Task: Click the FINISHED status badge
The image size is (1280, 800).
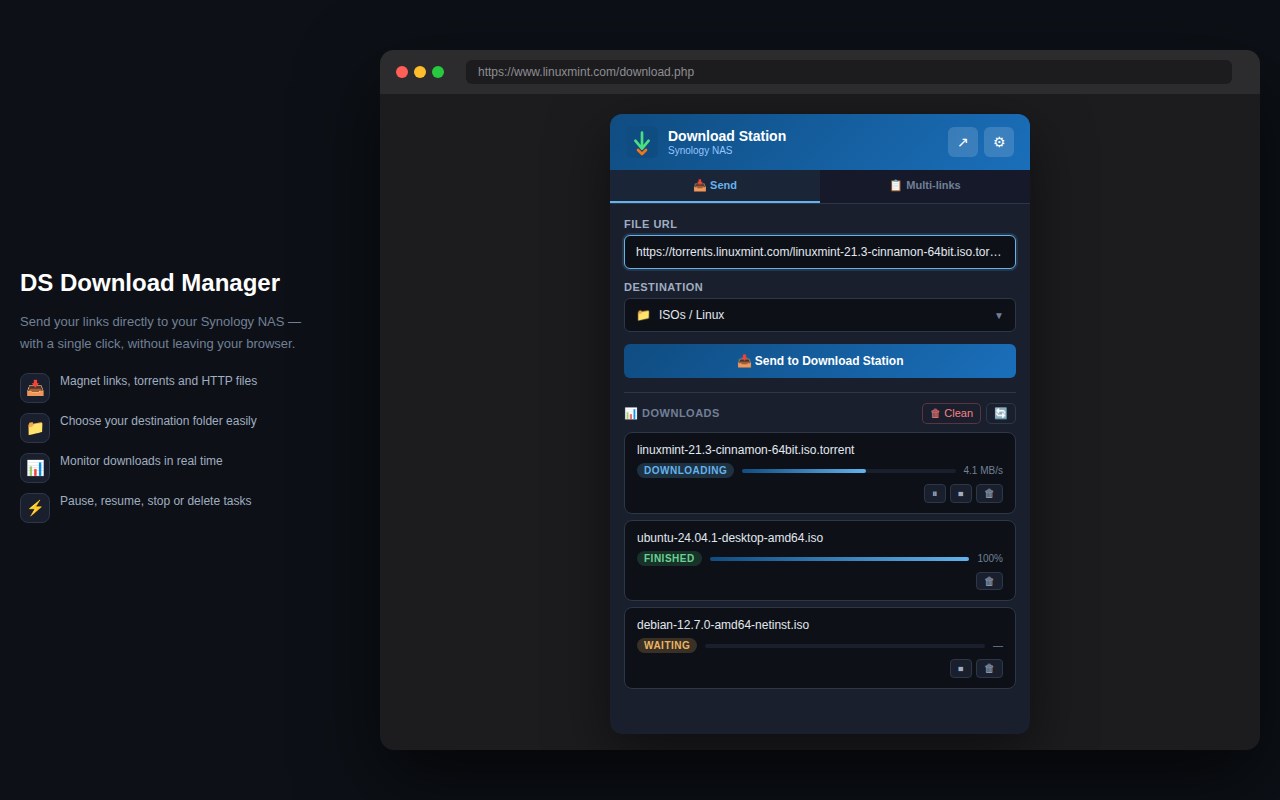Action: [x=669, y=559]
